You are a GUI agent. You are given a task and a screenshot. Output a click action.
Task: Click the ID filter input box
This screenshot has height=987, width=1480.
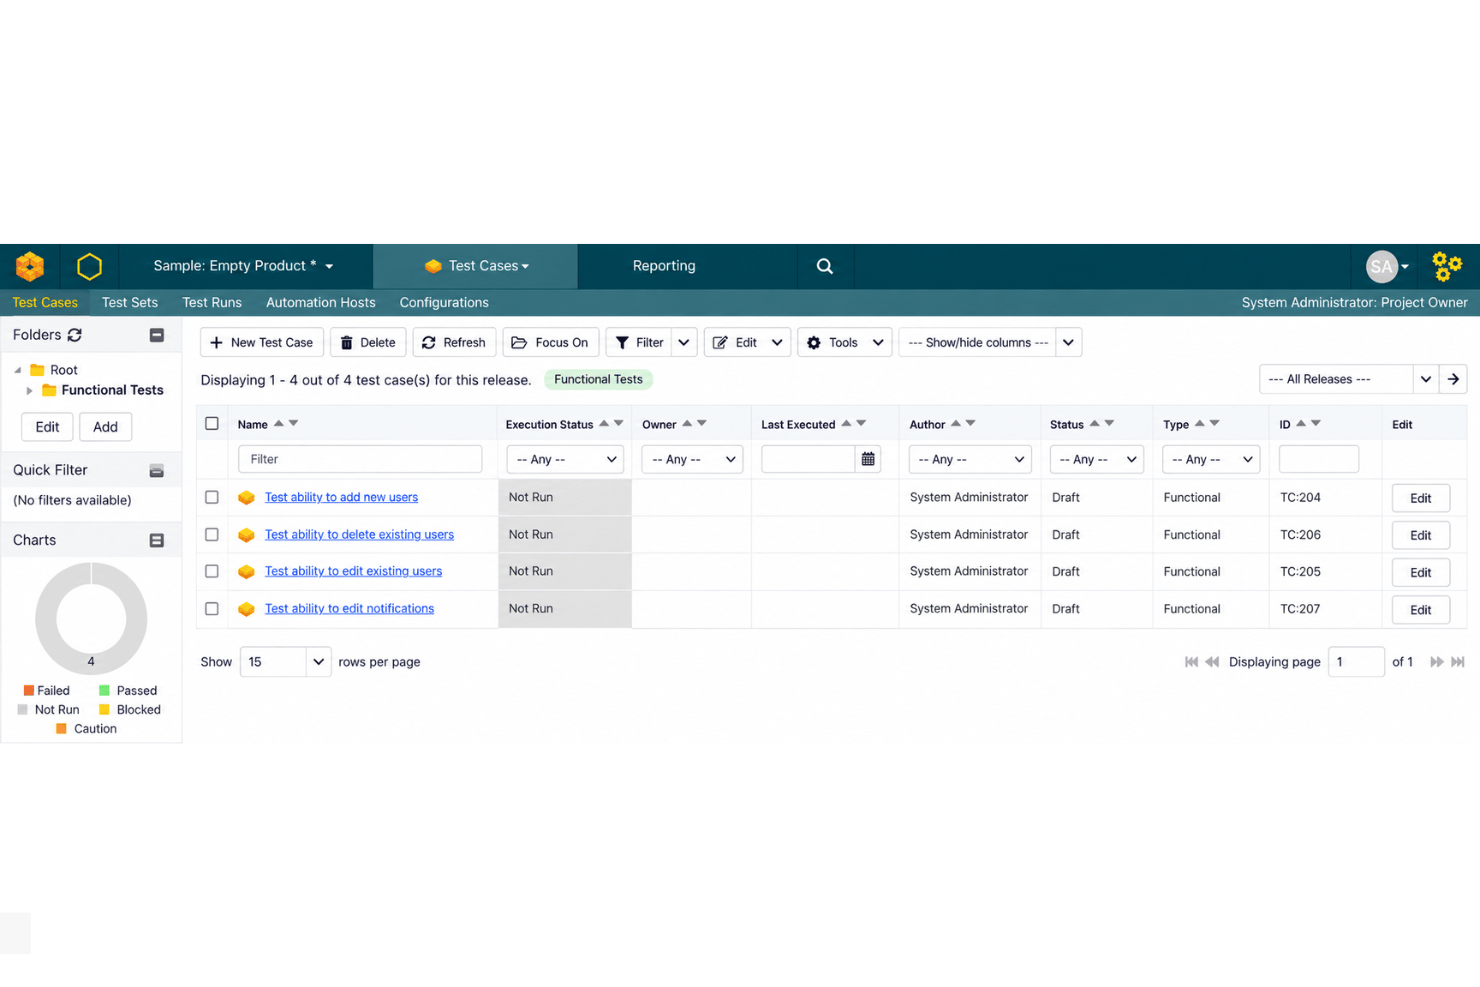[x=1319, y=459]
